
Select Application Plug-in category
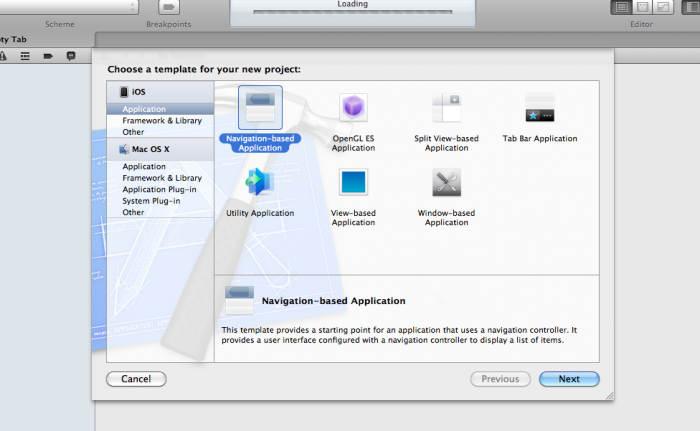pyautogui.click(x=159, y=189)
